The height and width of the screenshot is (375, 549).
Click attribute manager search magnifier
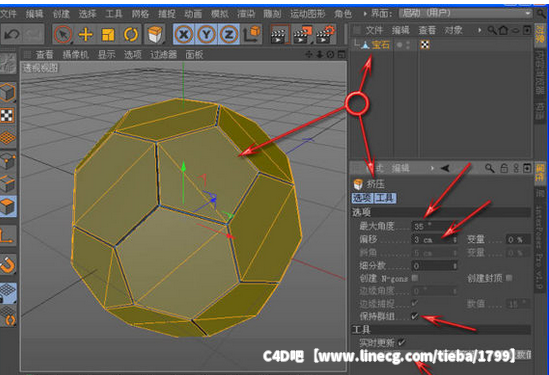489,168
